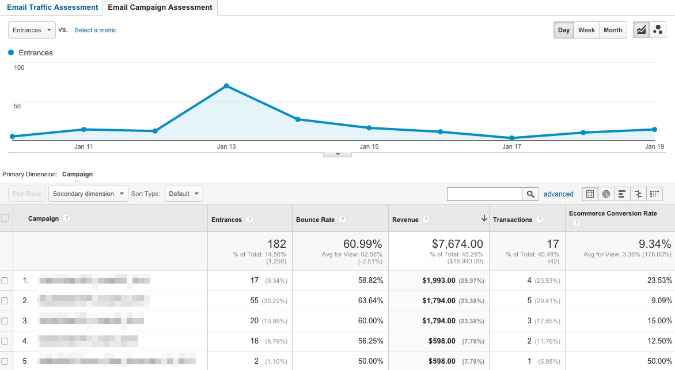Select the pivot table view icon
The height and width of the screenshot is (370, 675).
point(654,194)
